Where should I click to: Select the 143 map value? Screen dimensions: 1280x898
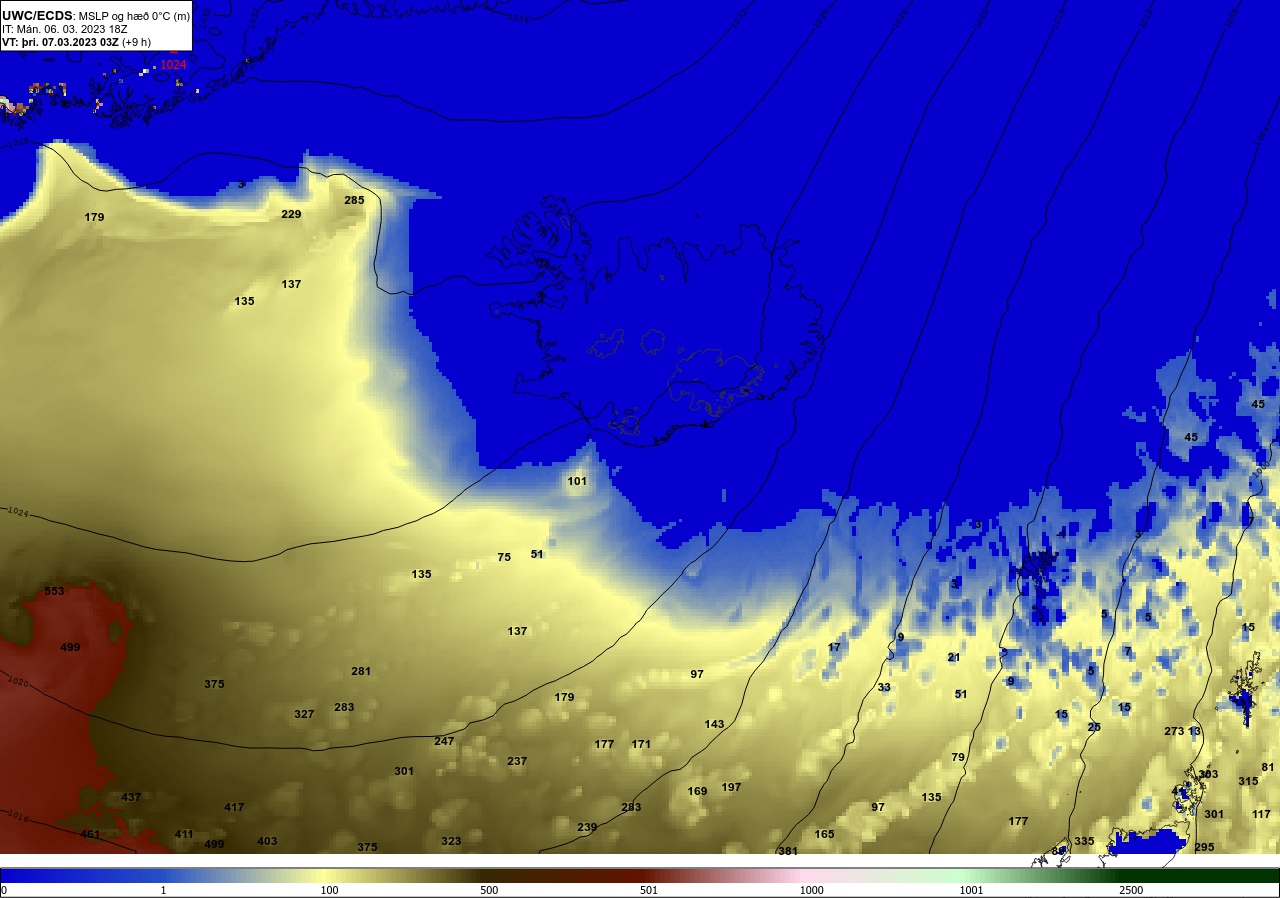click(714, 724)
